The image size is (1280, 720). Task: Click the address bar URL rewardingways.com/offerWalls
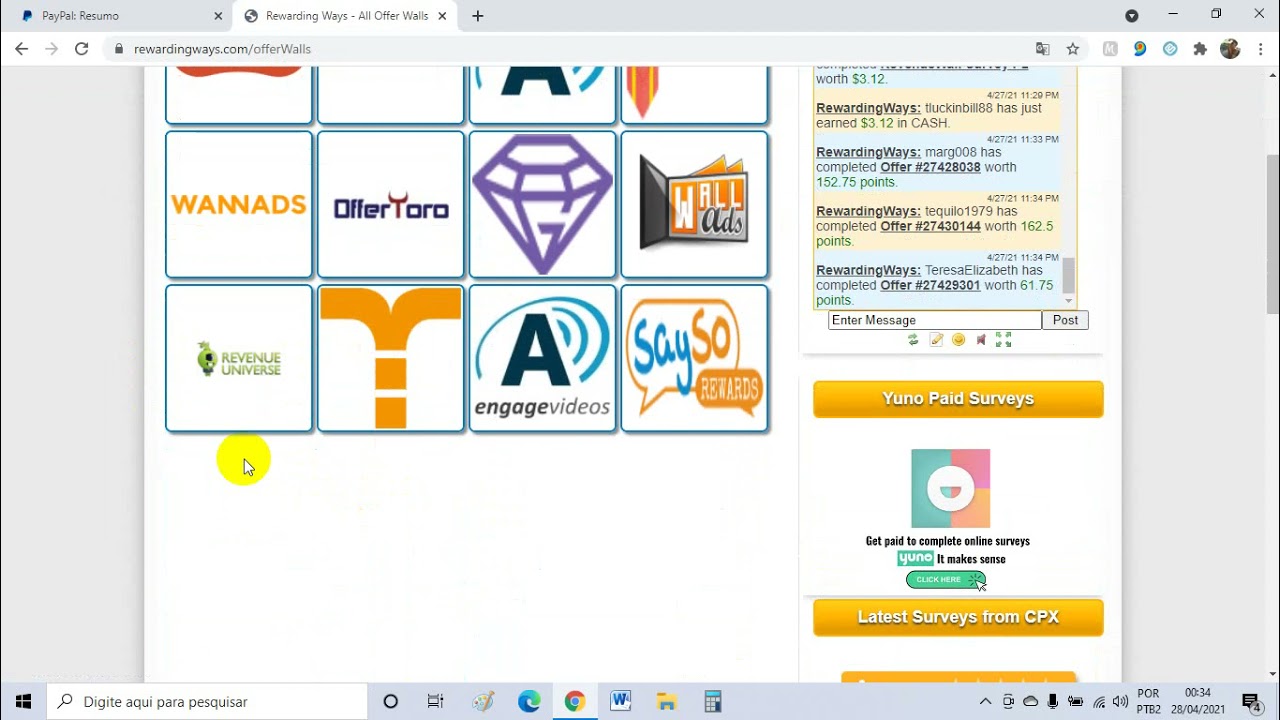[x=222, y=49]
